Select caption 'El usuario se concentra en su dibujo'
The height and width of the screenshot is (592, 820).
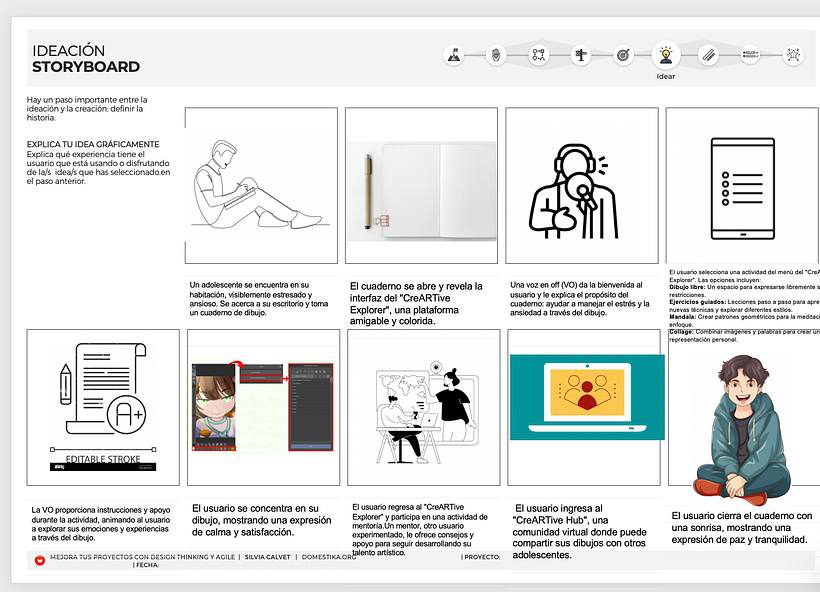[x=261, y=520]
